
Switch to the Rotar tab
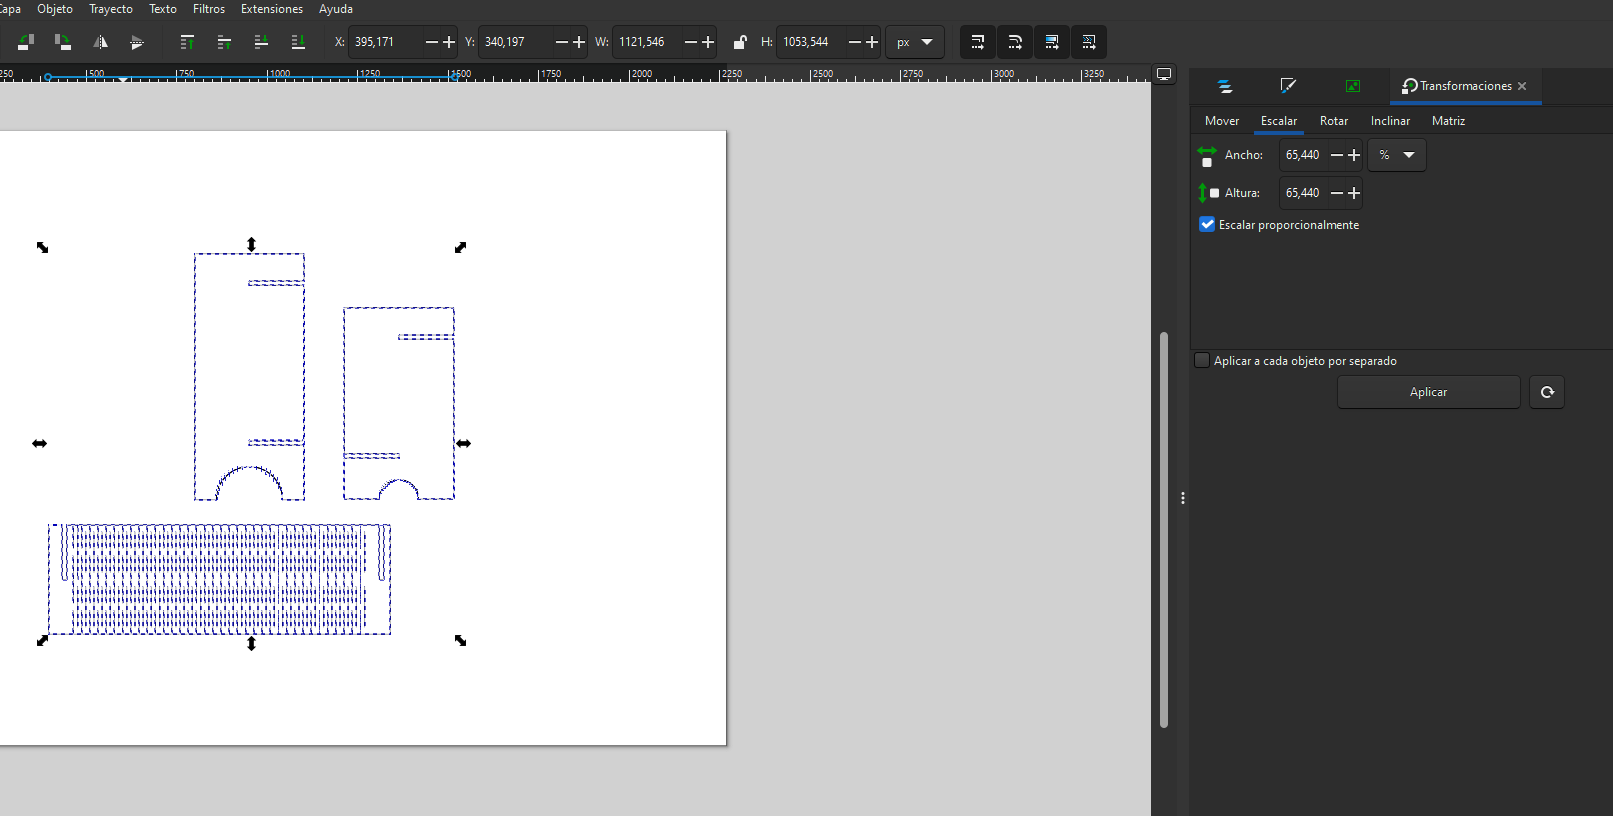tap(1333, 121)
